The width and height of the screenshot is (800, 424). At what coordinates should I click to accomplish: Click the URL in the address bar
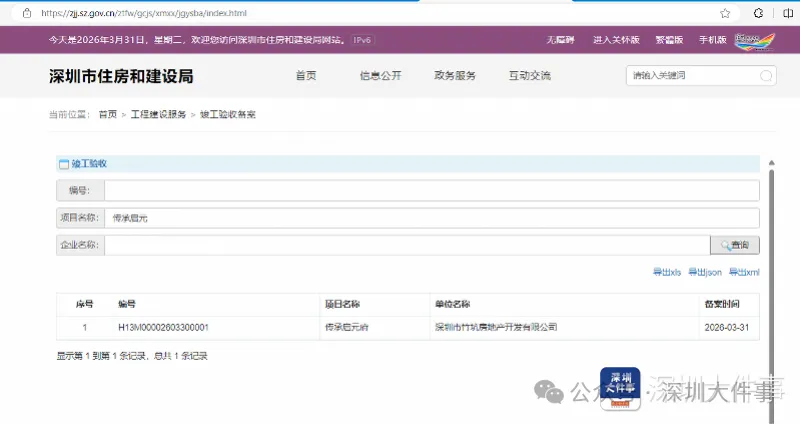pyautogui.click(x=144, y=13)
